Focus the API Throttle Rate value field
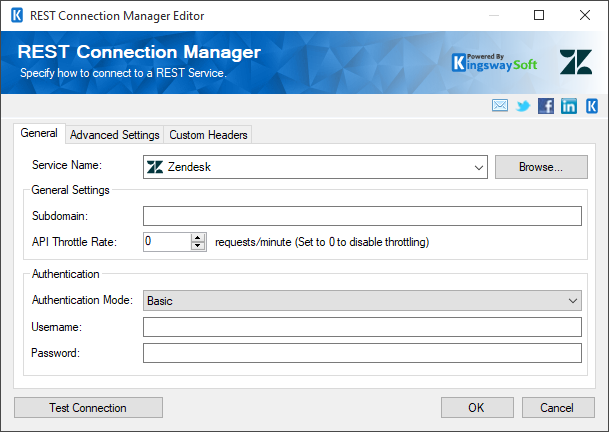The image size is (609, 432). [167, 242]
